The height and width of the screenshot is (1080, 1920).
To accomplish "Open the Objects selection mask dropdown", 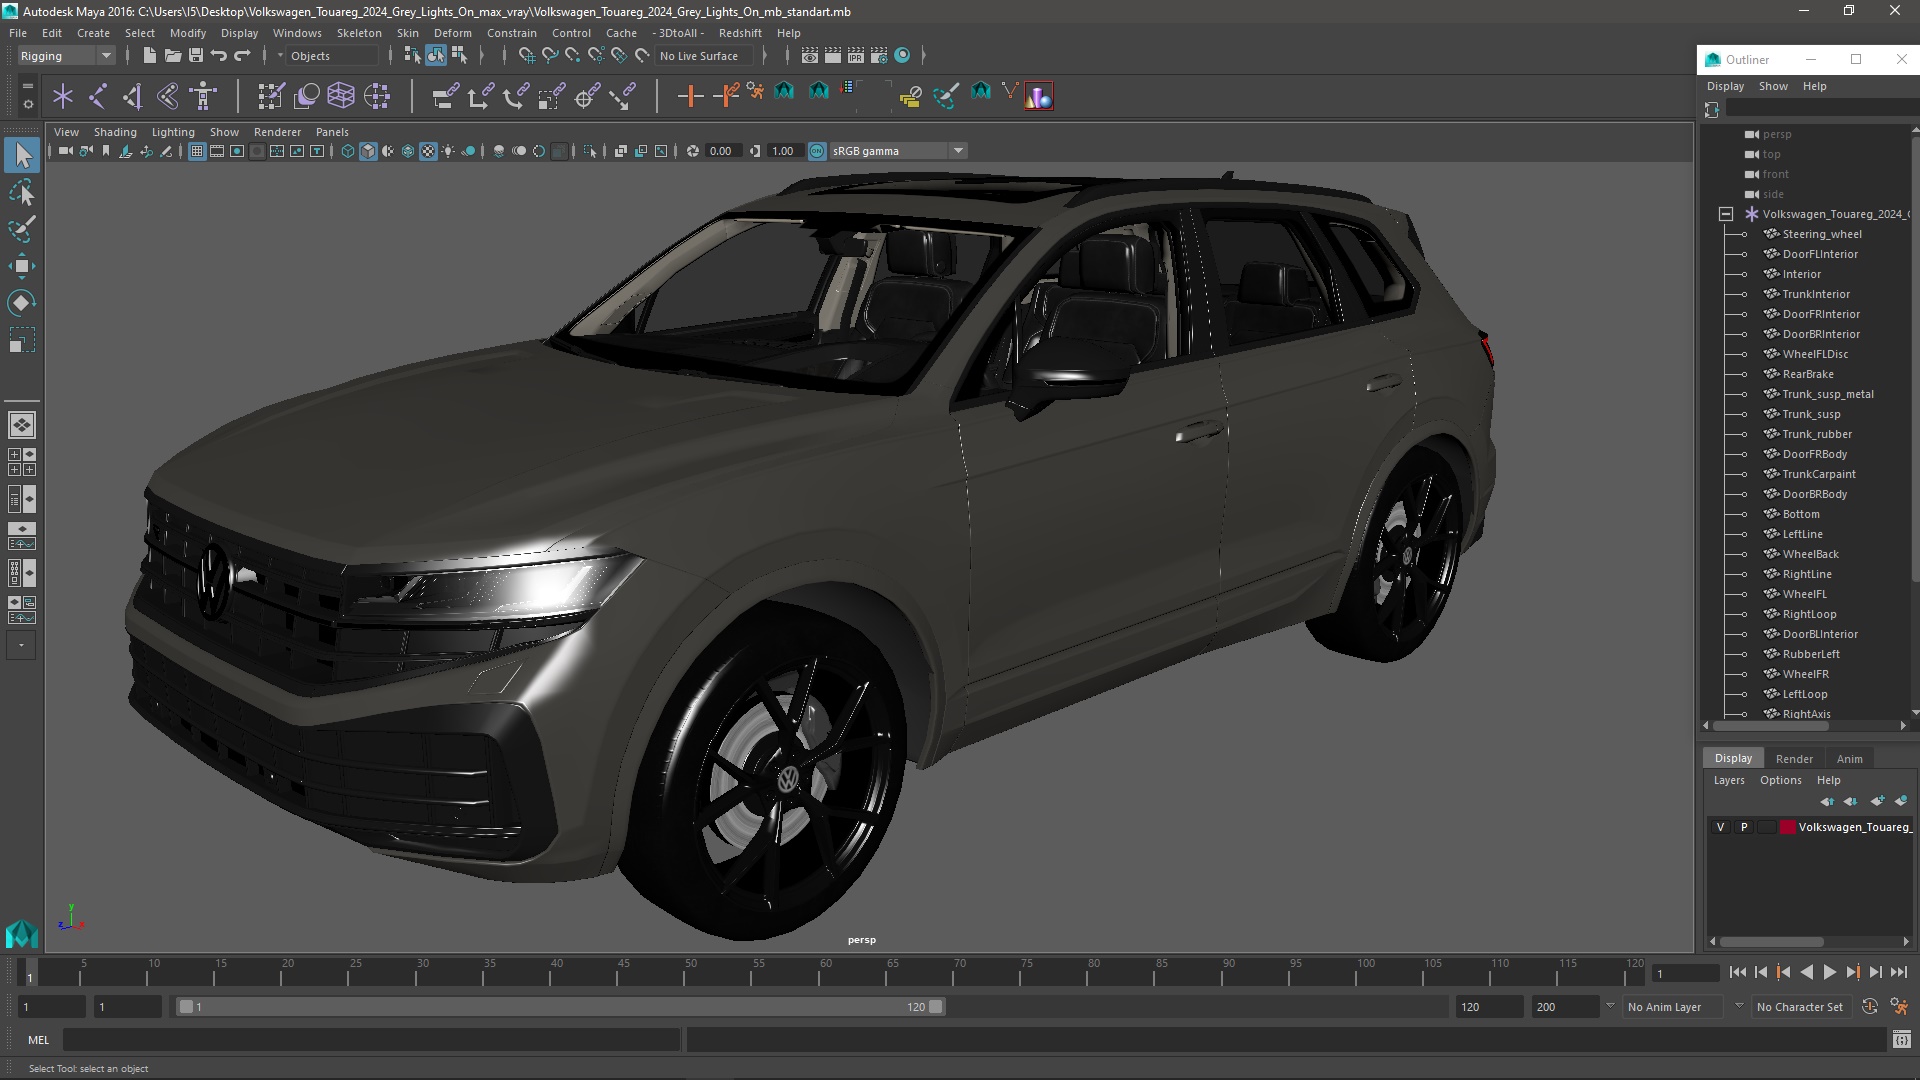I will click(330, 56).
